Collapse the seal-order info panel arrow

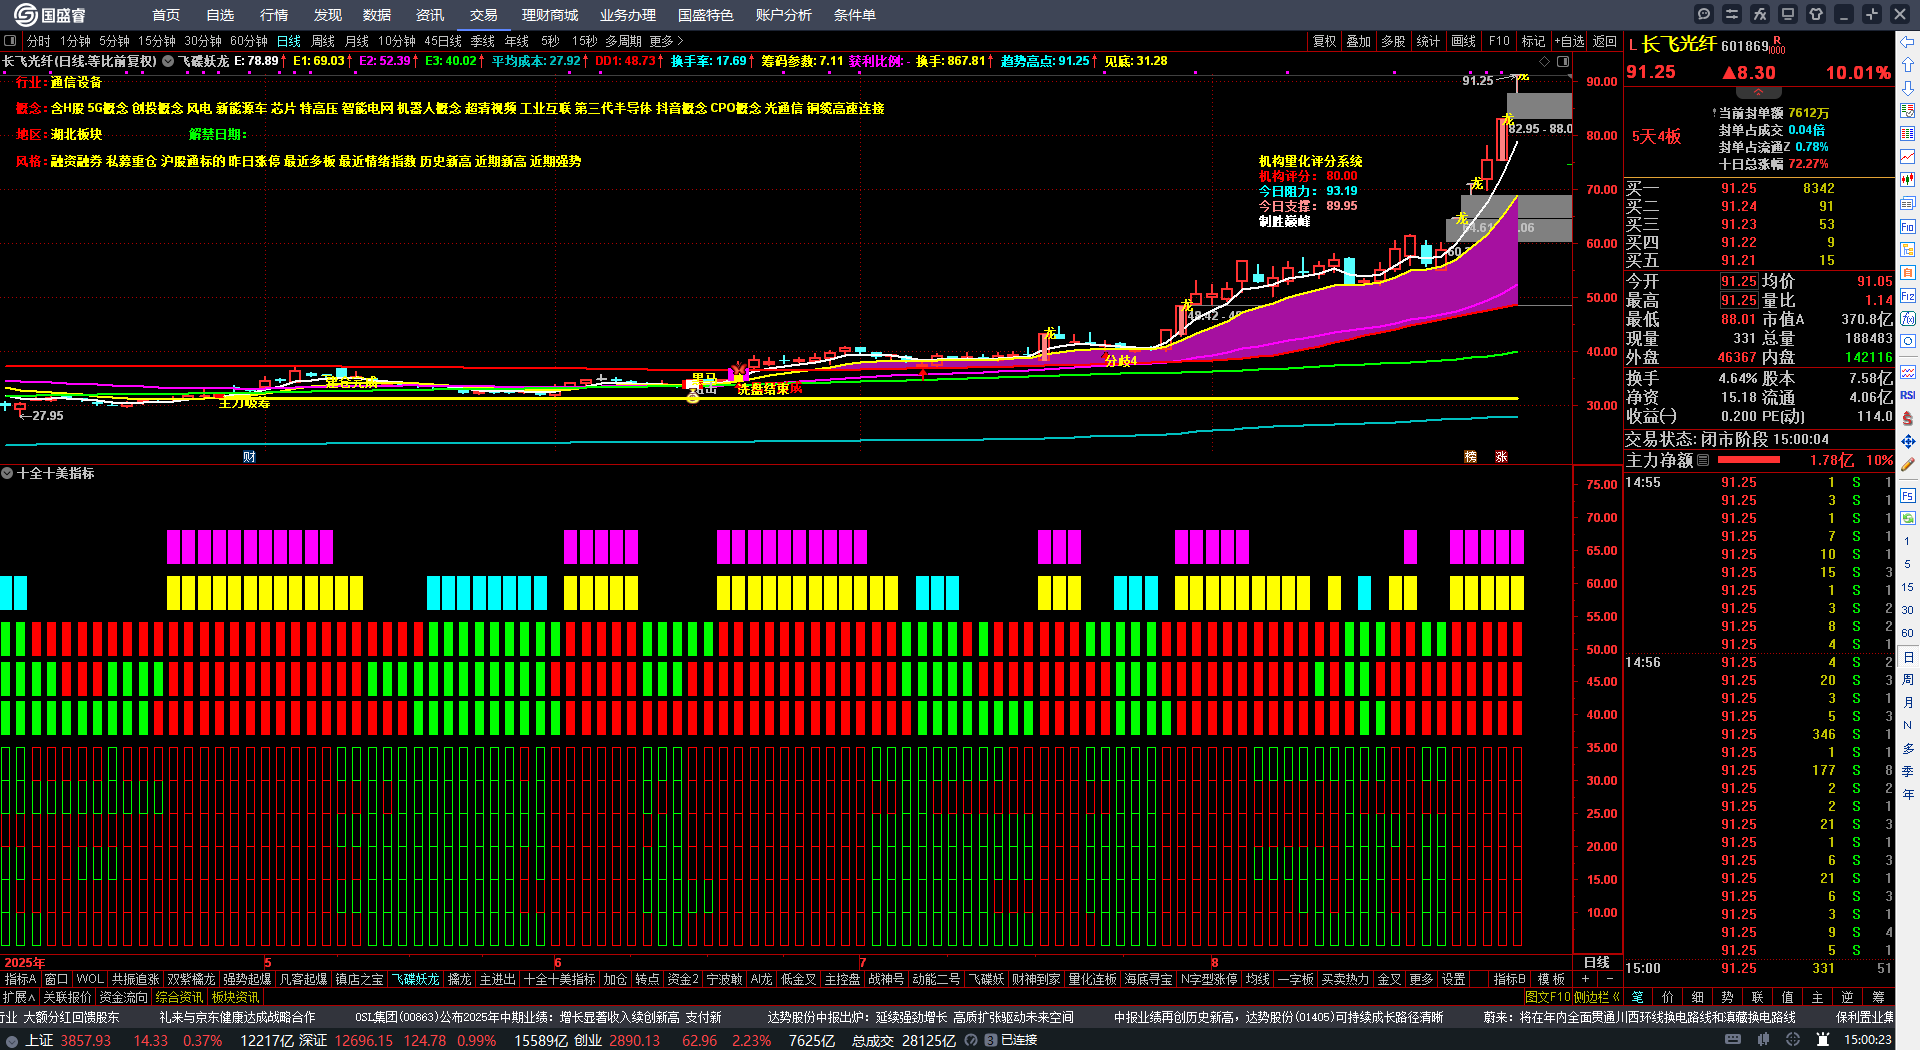tap(1758, 92)
